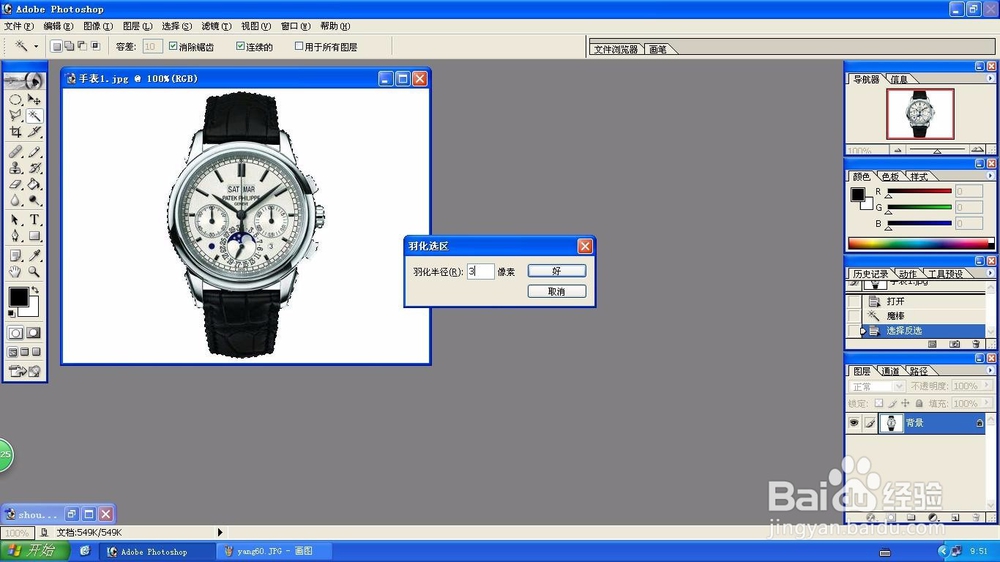This screenshot has height=562, width=1000.
Task: Open the Layers panel flyout menu
Action: 990,370
